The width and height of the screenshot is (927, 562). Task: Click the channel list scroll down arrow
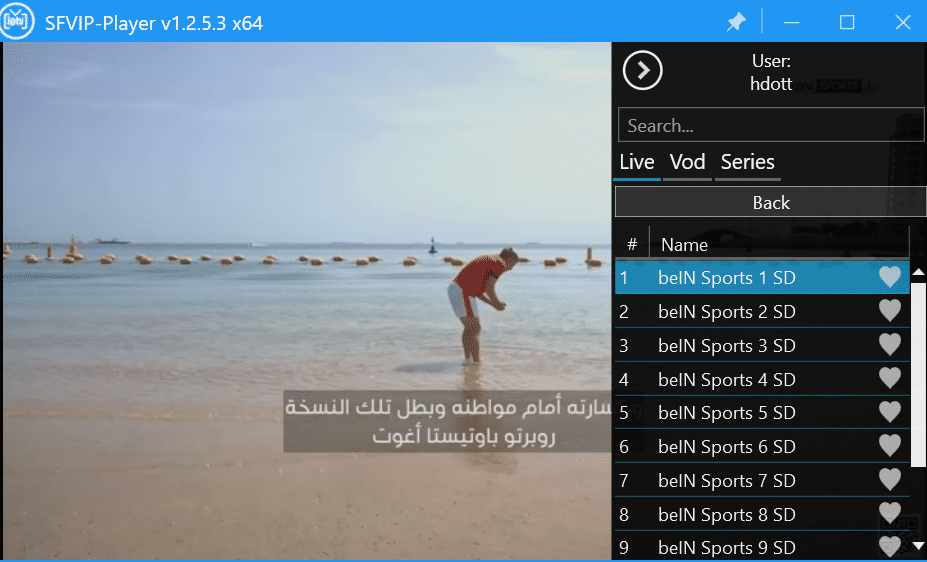coord(918,545)
